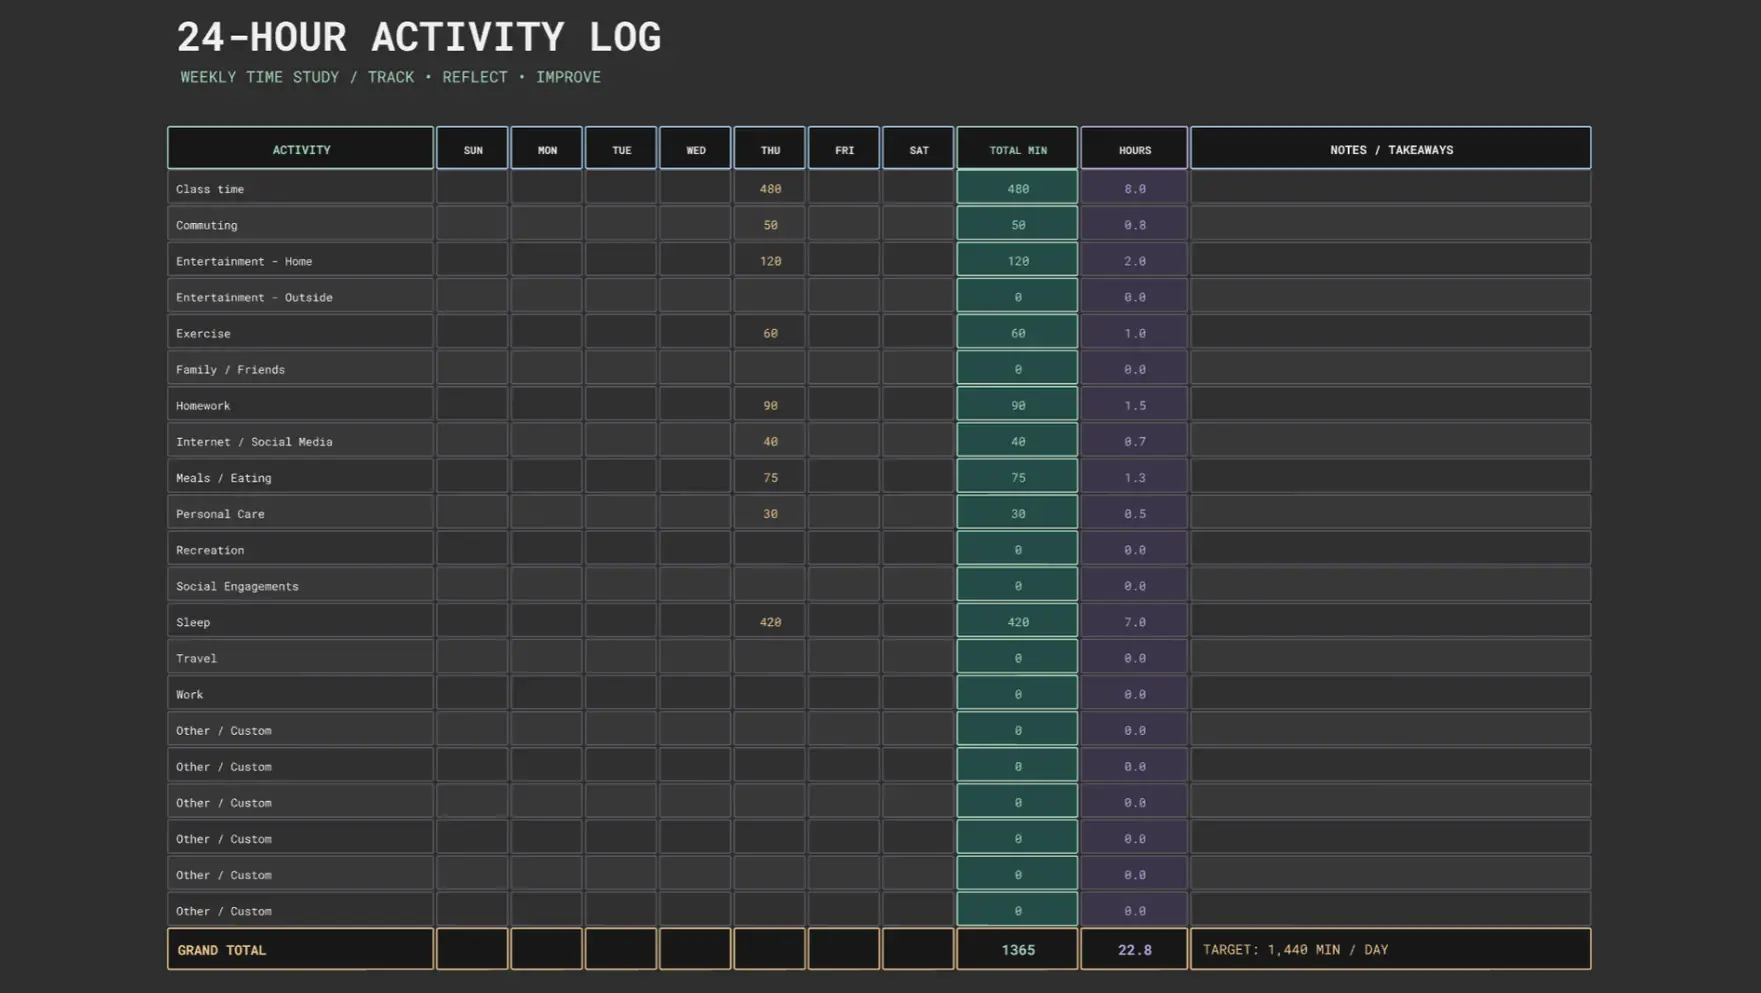1761x993 pixels.
Task: Select the SUN column header
Action: click(472, 149)
